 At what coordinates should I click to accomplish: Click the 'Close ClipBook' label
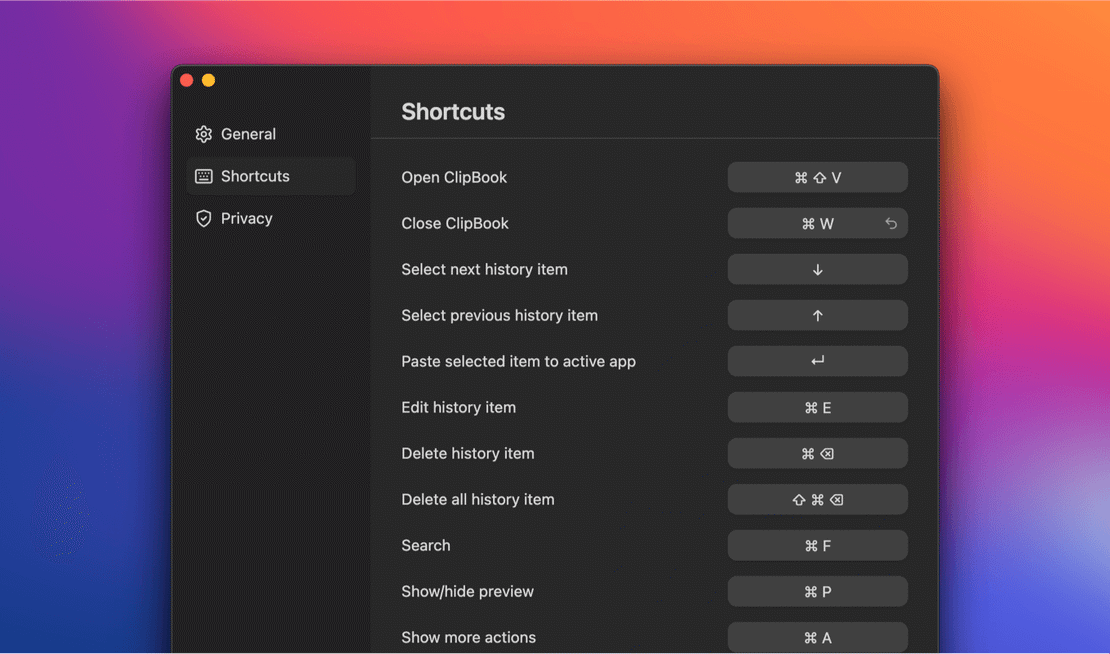coord(454,224)
